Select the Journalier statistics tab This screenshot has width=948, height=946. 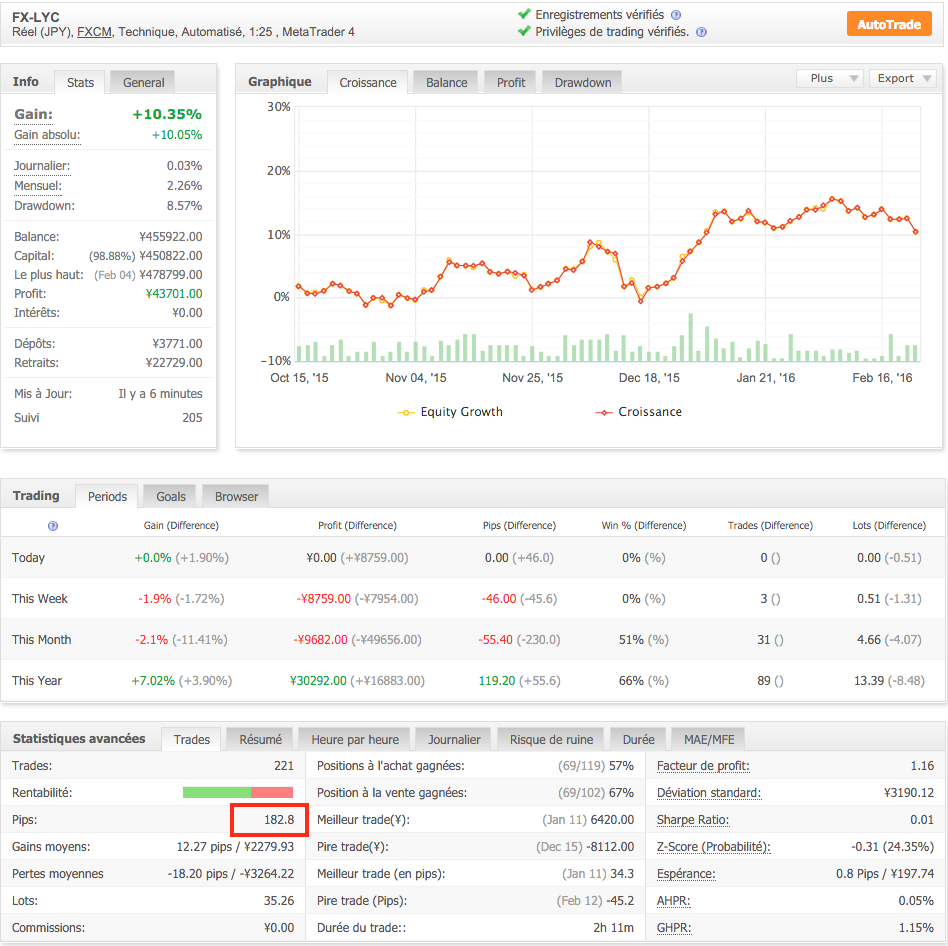454,739
